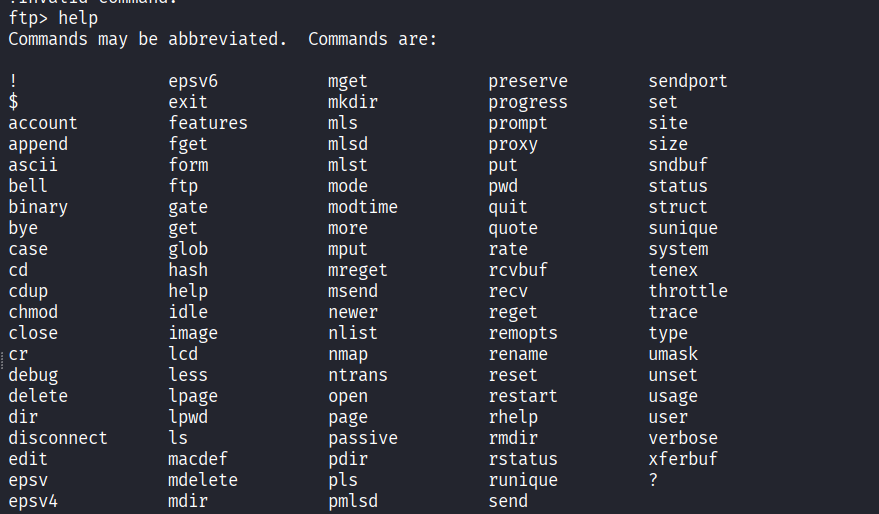Click the "progress" command word
The height and width of the screenshot is (514, 879).
click(527, 102)
